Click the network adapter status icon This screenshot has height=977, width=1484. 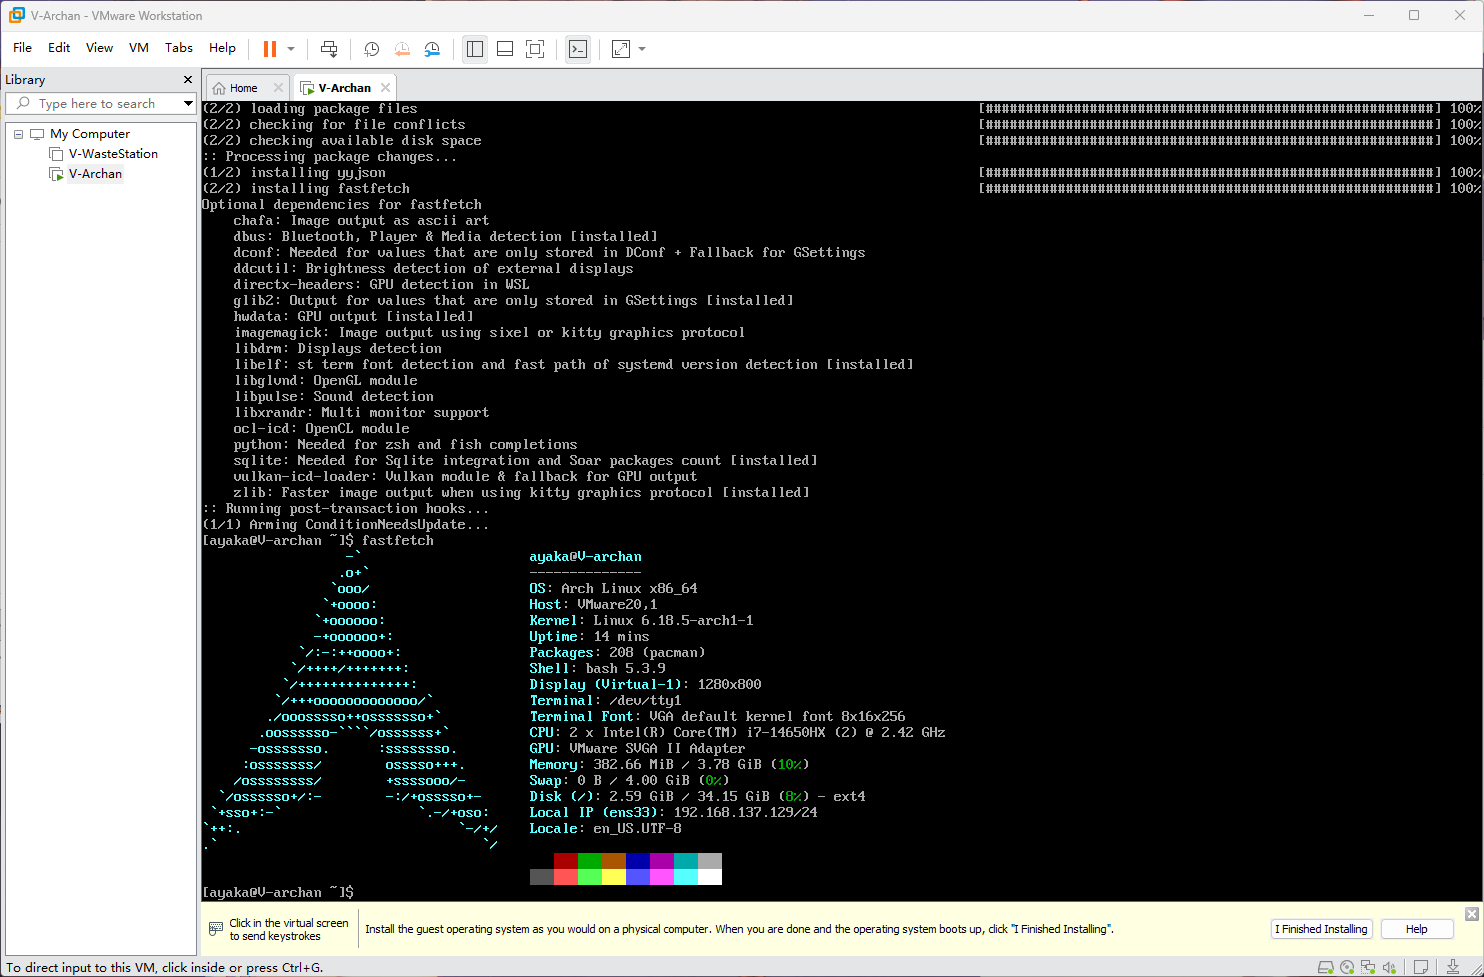[1368, 967]
